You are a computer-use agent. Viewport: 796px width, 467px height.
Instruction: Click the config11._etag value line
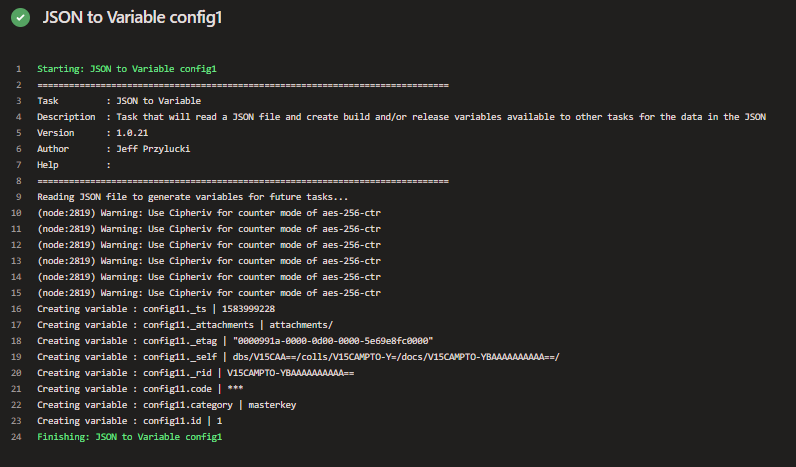(x=235, y=341)
